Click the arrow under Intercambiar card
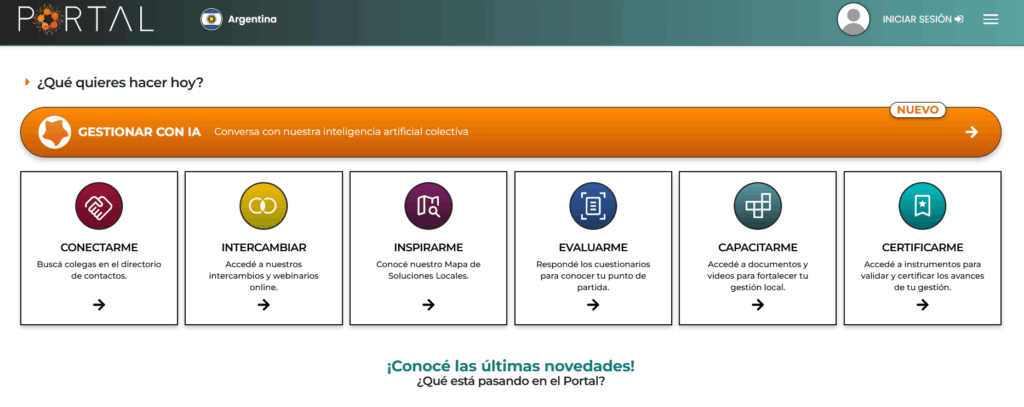1024x407 pixels. [x=263, y=305]
